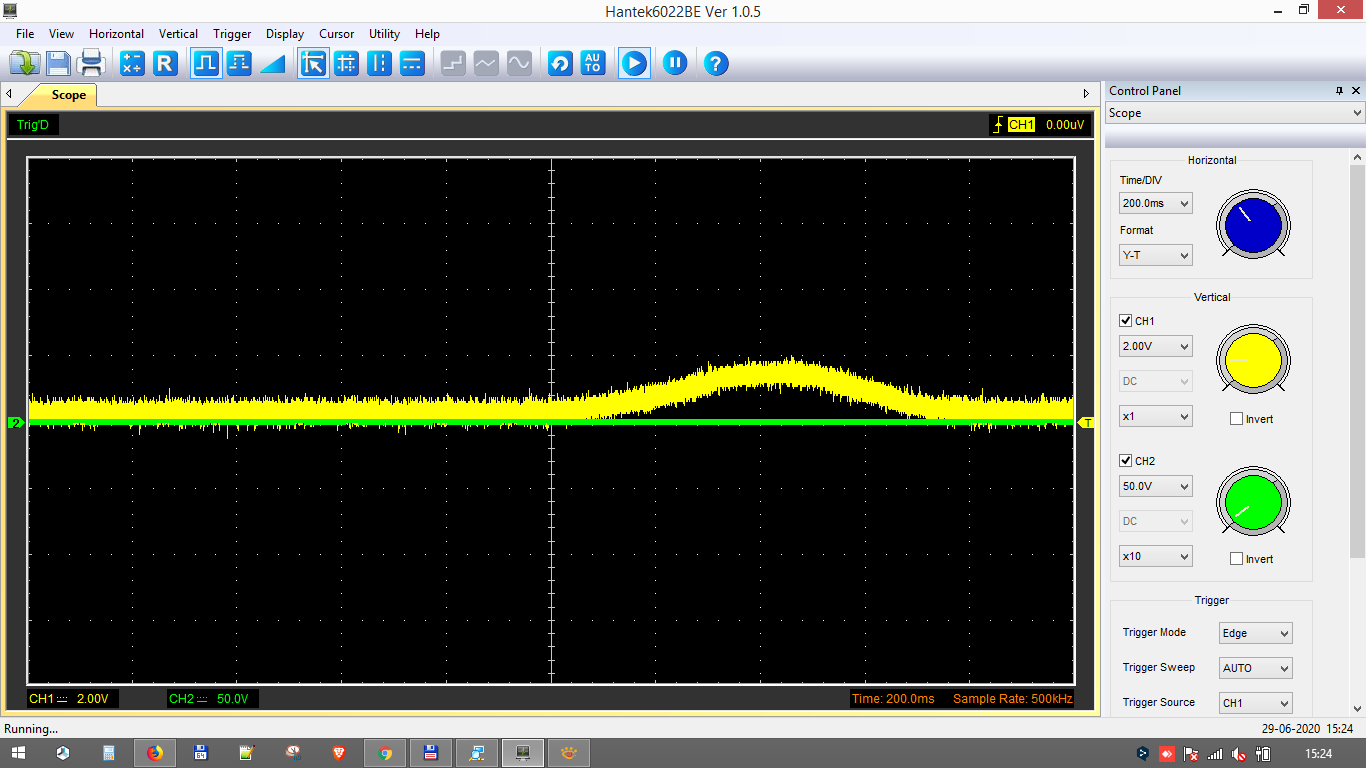Open Firefox from the taskbar
1366x768 pixels.
click(x=154, y=753)
